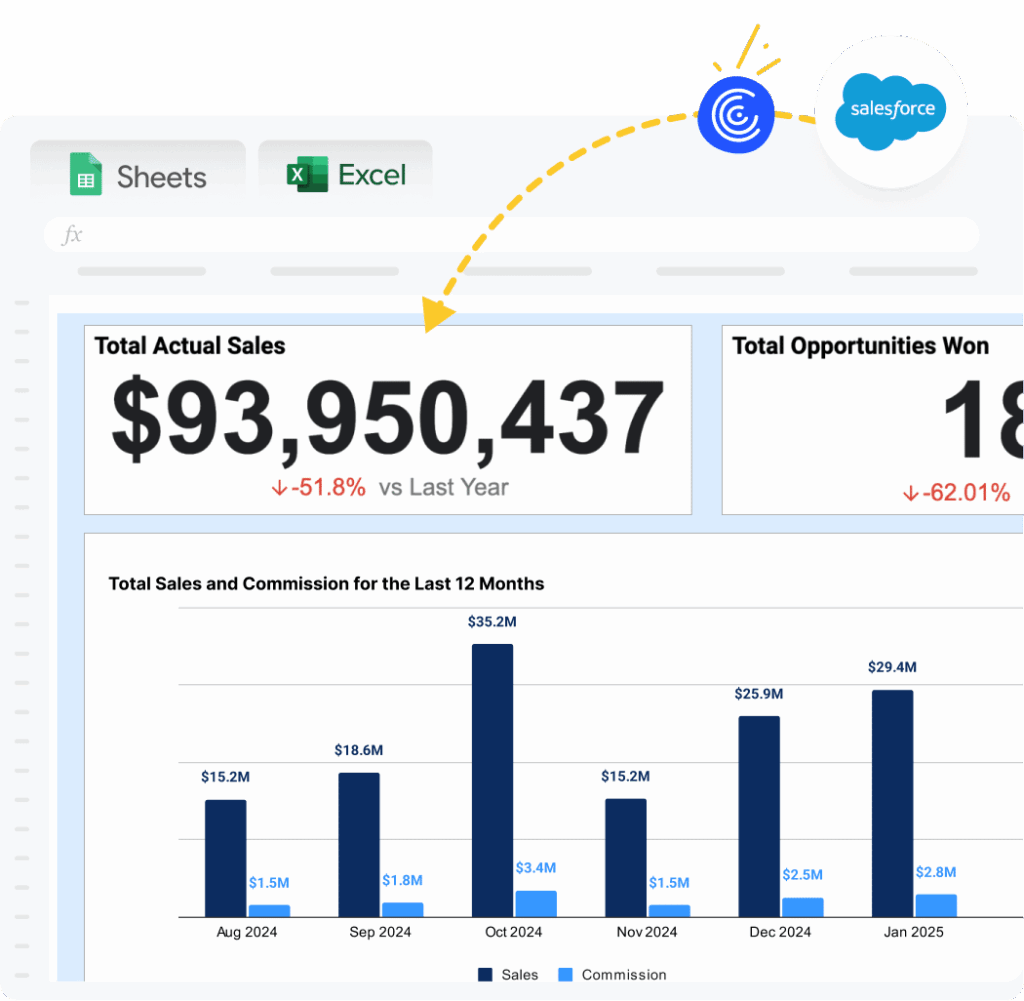The height and width of the screenshot is (1001, 1024).
Task: Click the Aug 2024 axis label
Action: point(247,932)
